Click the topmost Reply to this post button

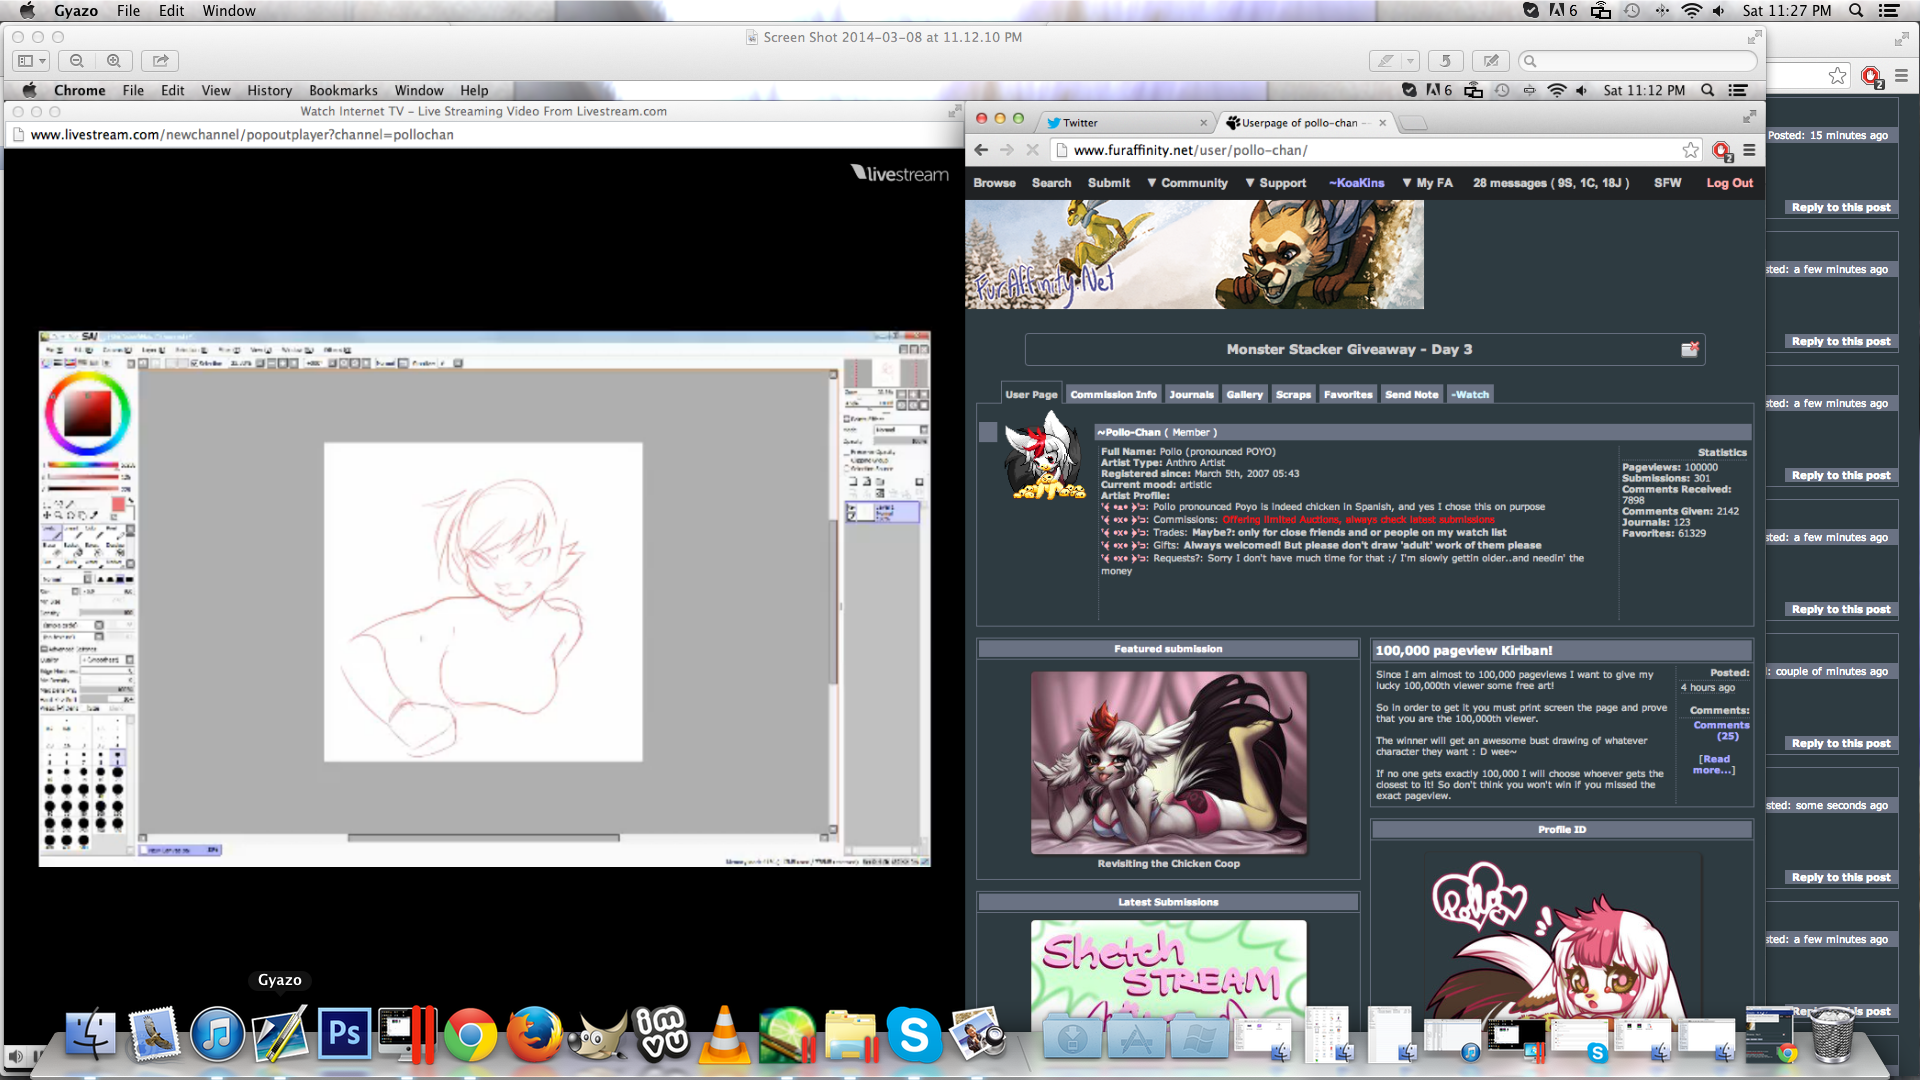[1841, 208]
